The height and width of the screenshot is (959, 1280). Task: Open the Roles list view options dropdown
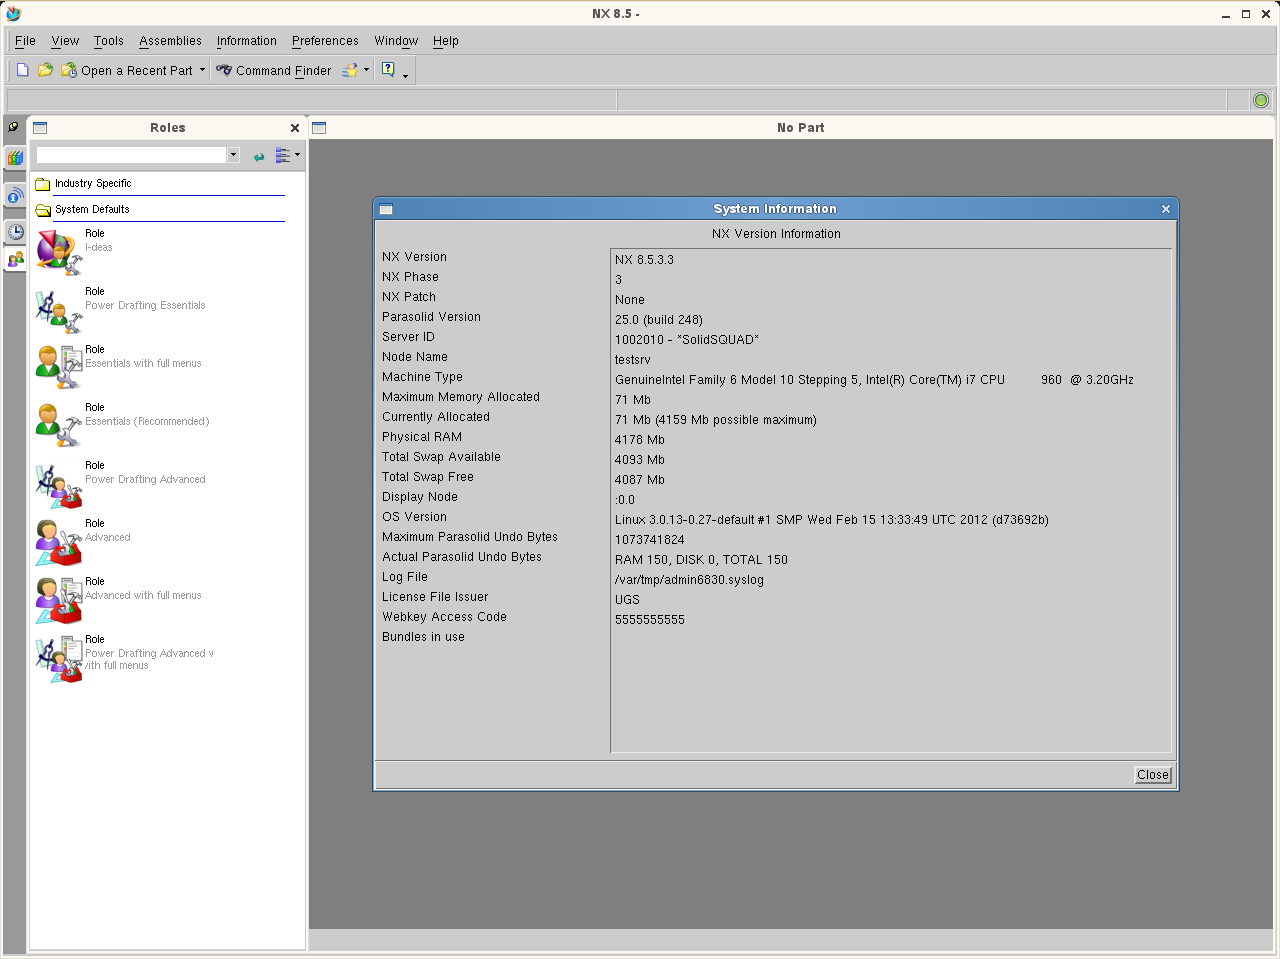click(287, 155)
